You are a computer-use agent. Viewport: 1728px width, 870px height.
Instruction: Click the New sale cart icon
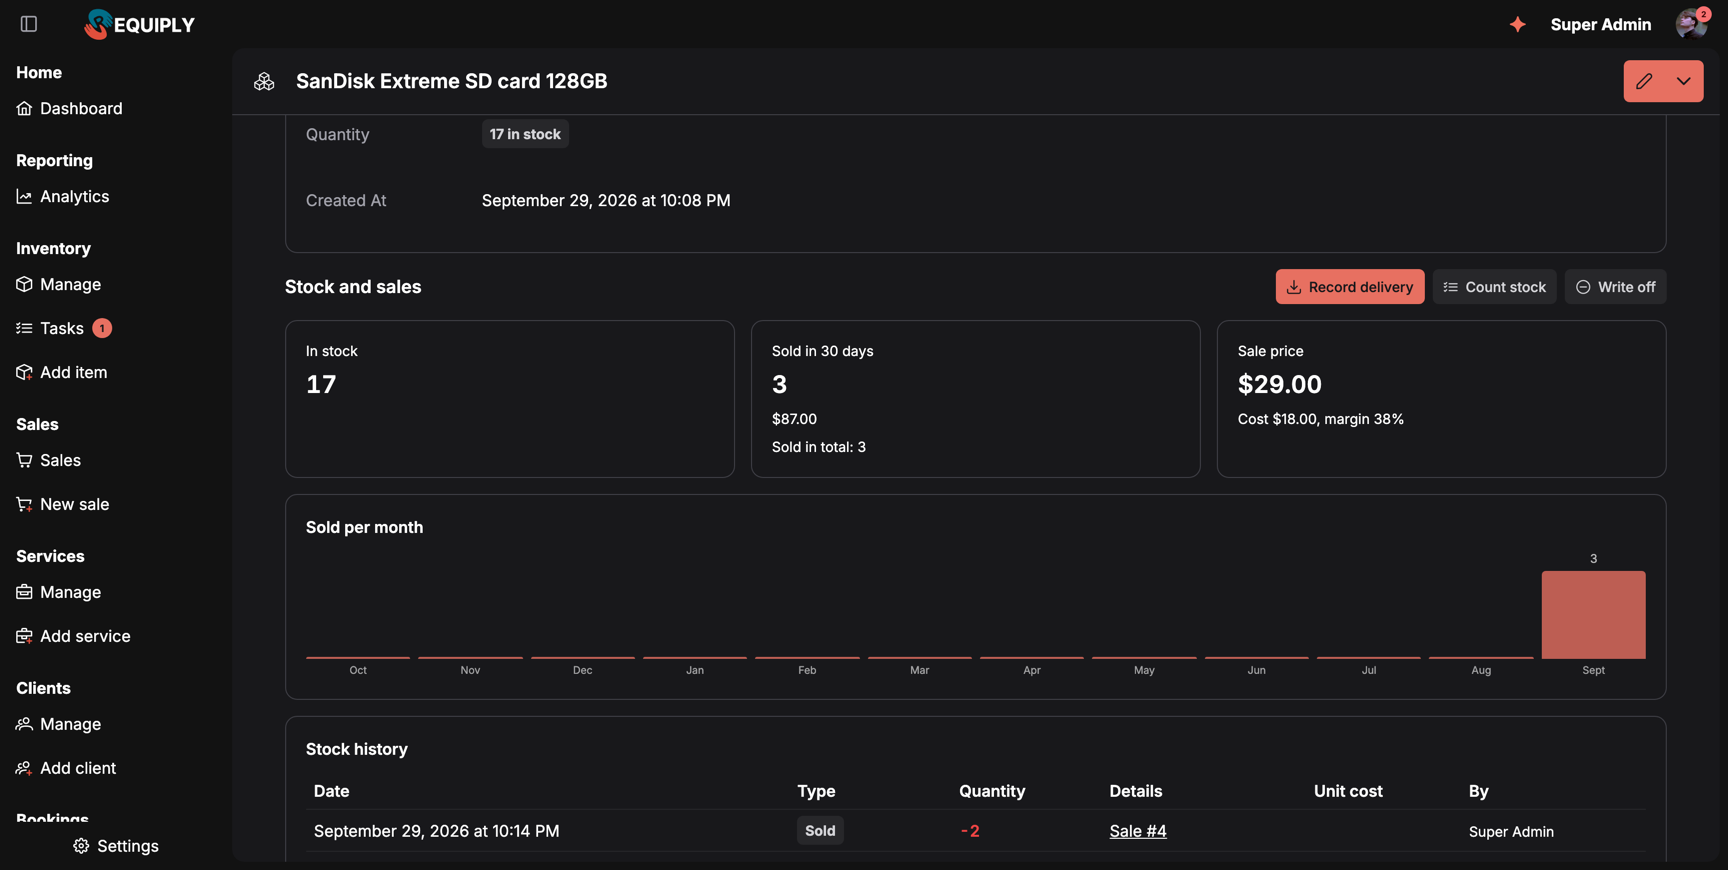click(24, 504)
